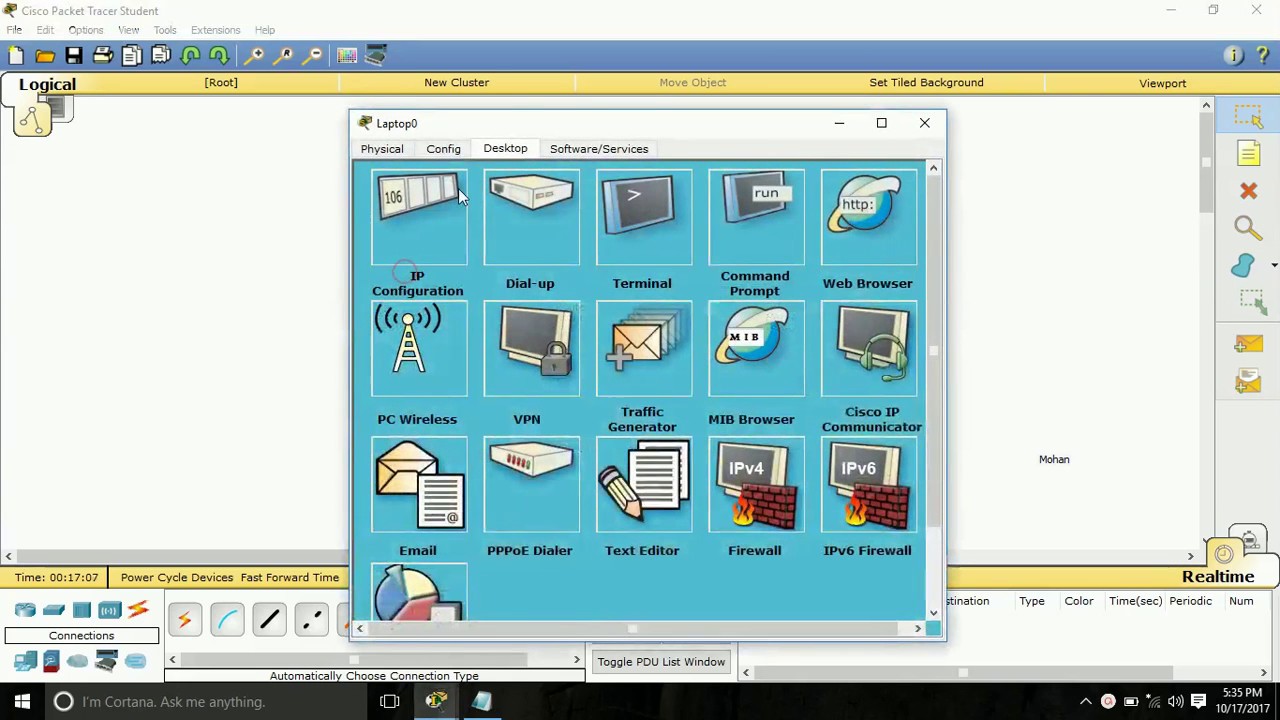Viewport: 1280px width, 720px height.
Task: Select the Desktop tab
Action: pyautogui.click(x=505, y=149)
